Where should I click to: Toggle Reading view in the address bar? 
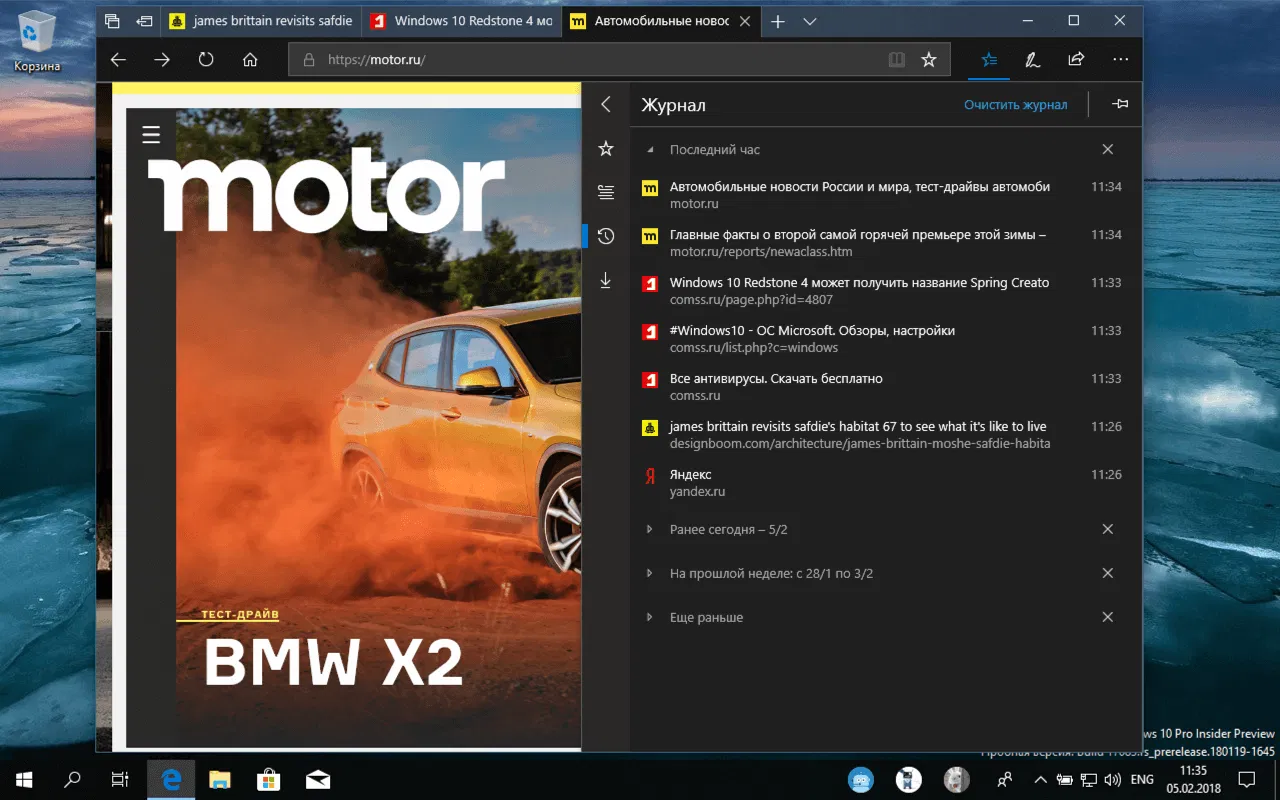click(896, 59)
